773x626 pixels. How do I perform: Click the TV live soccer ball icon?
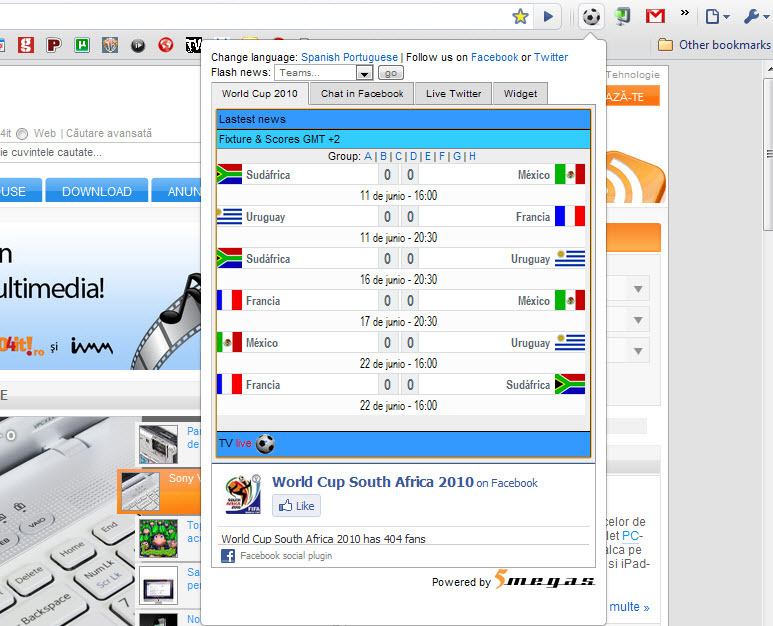click(x=265, y=444)
